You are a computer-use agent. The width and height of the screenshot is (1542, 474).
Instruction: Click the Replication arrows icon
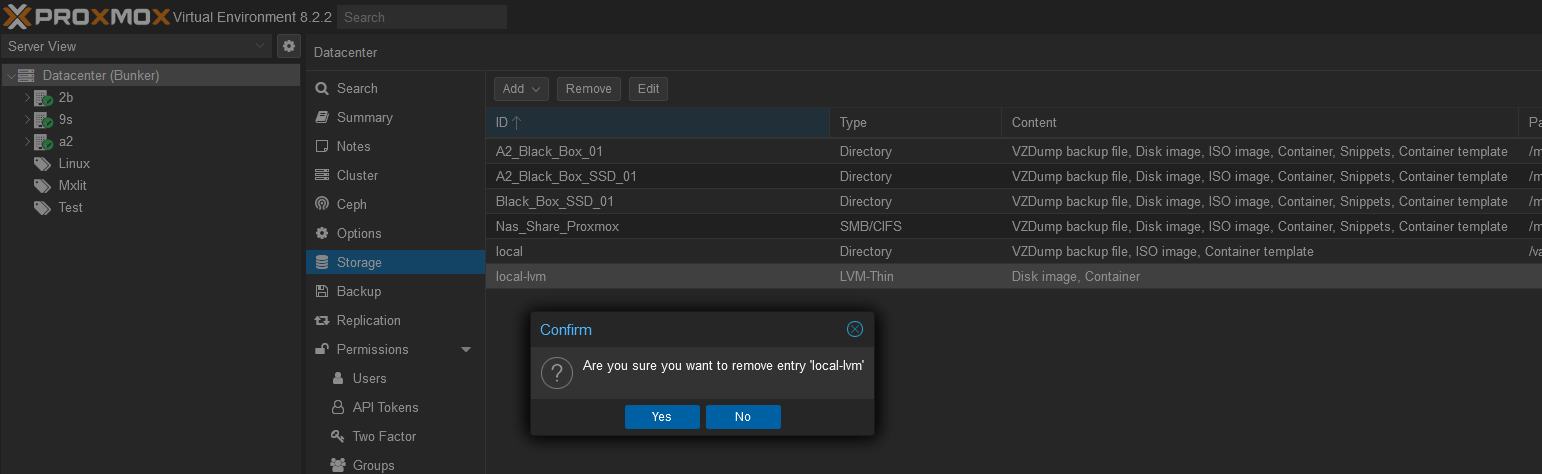pos(322,320)
